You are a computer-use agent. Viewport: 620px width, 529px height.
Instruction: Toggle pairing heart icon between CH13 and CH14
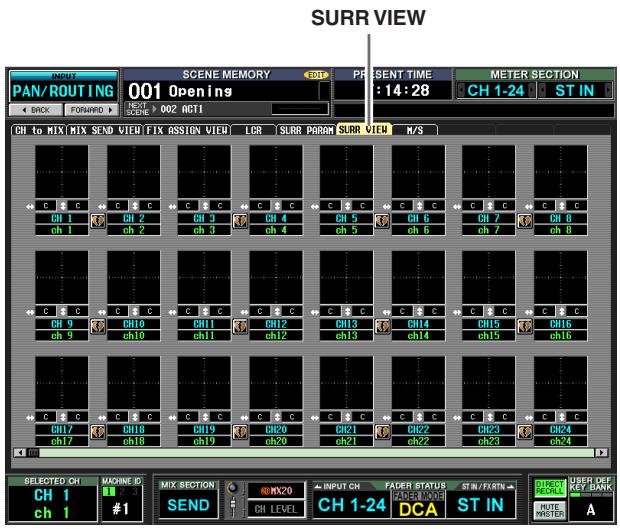pos(382,327)
